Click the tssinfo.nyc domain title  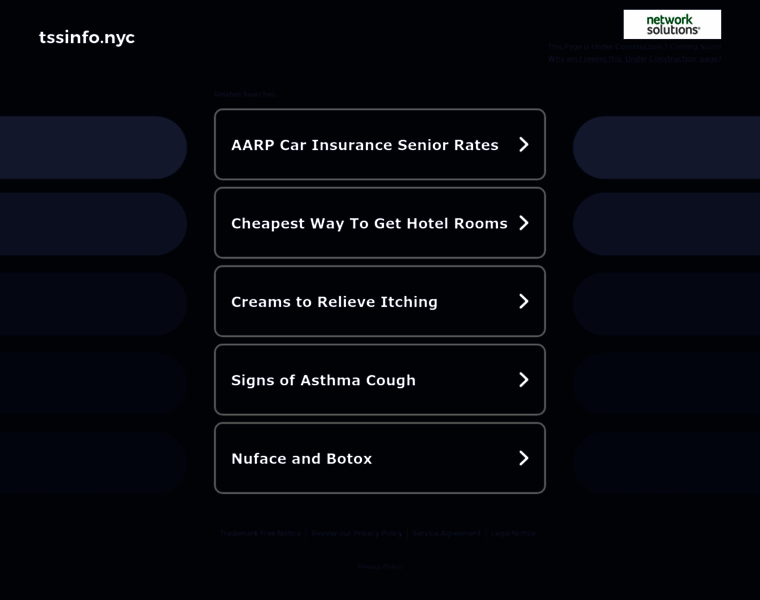click(87, 37)
